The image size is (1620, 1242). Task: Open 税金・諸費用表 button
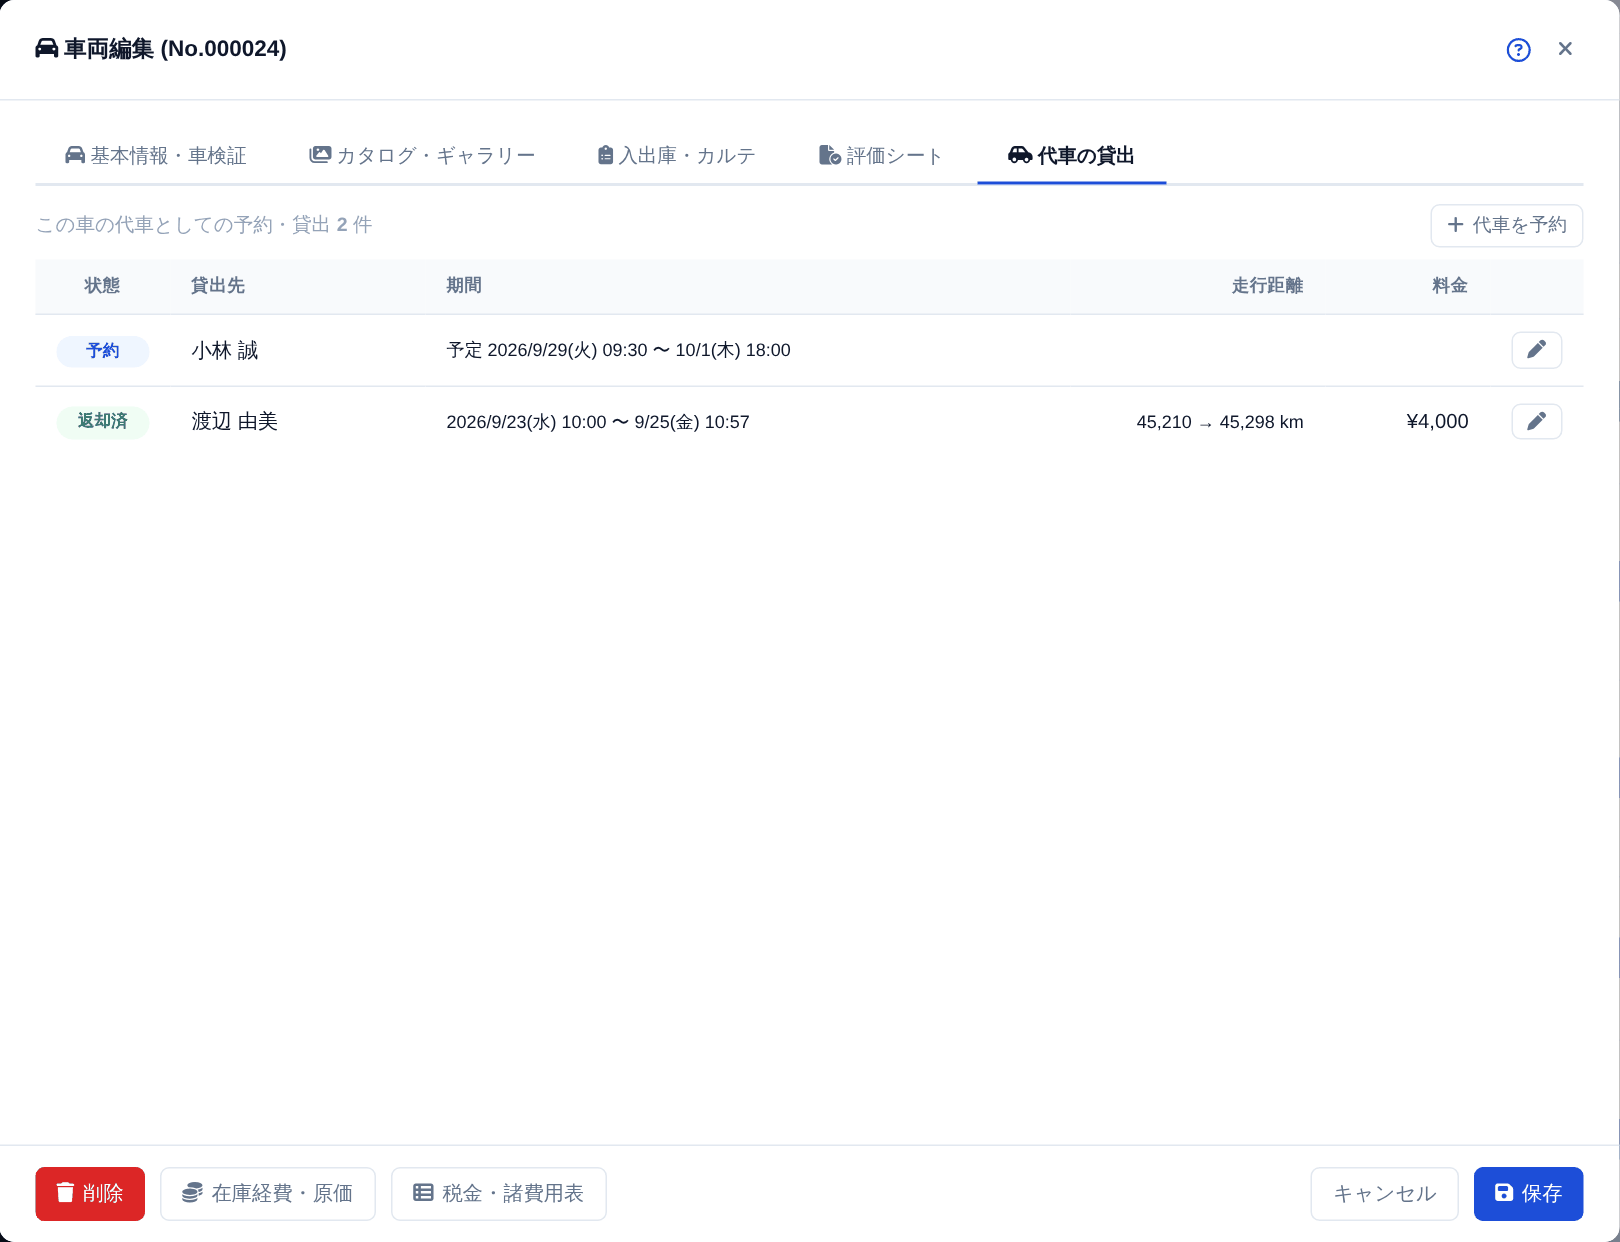[498, 1193]
